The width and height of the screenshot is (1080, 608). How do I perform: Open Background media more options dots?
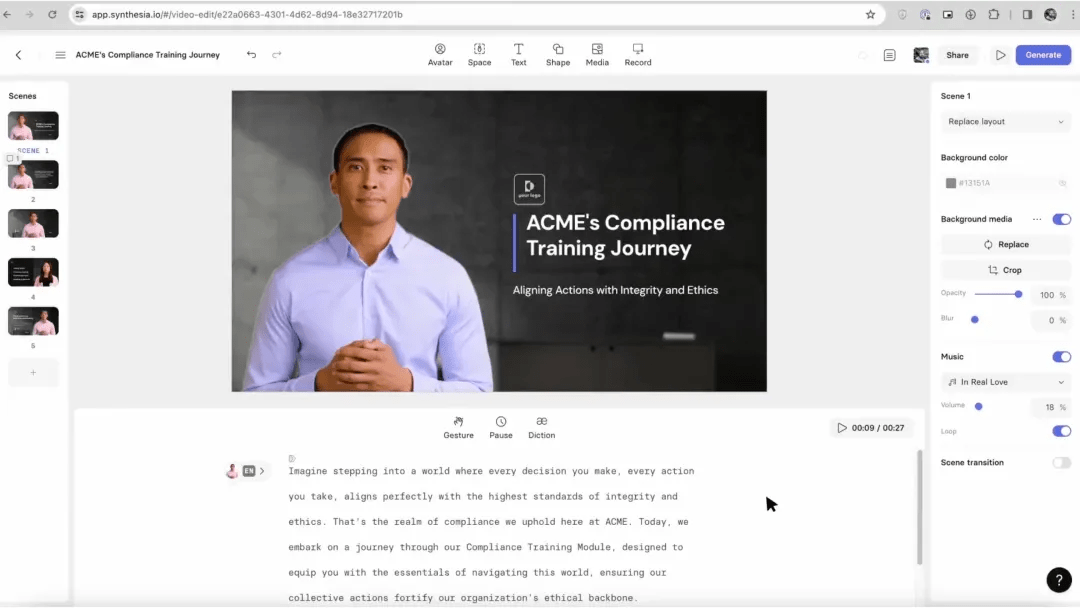pos(1037,219)
